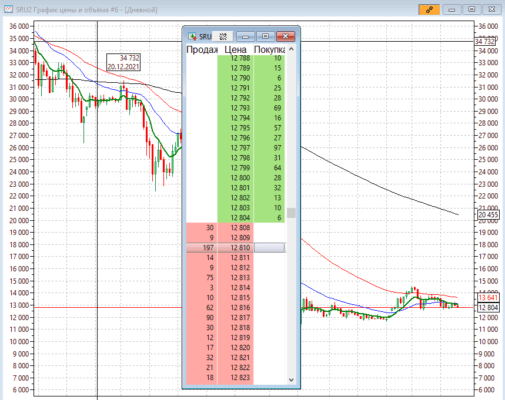
Task: Maximize the SRU order book window
Action: [x=265, y=36]
